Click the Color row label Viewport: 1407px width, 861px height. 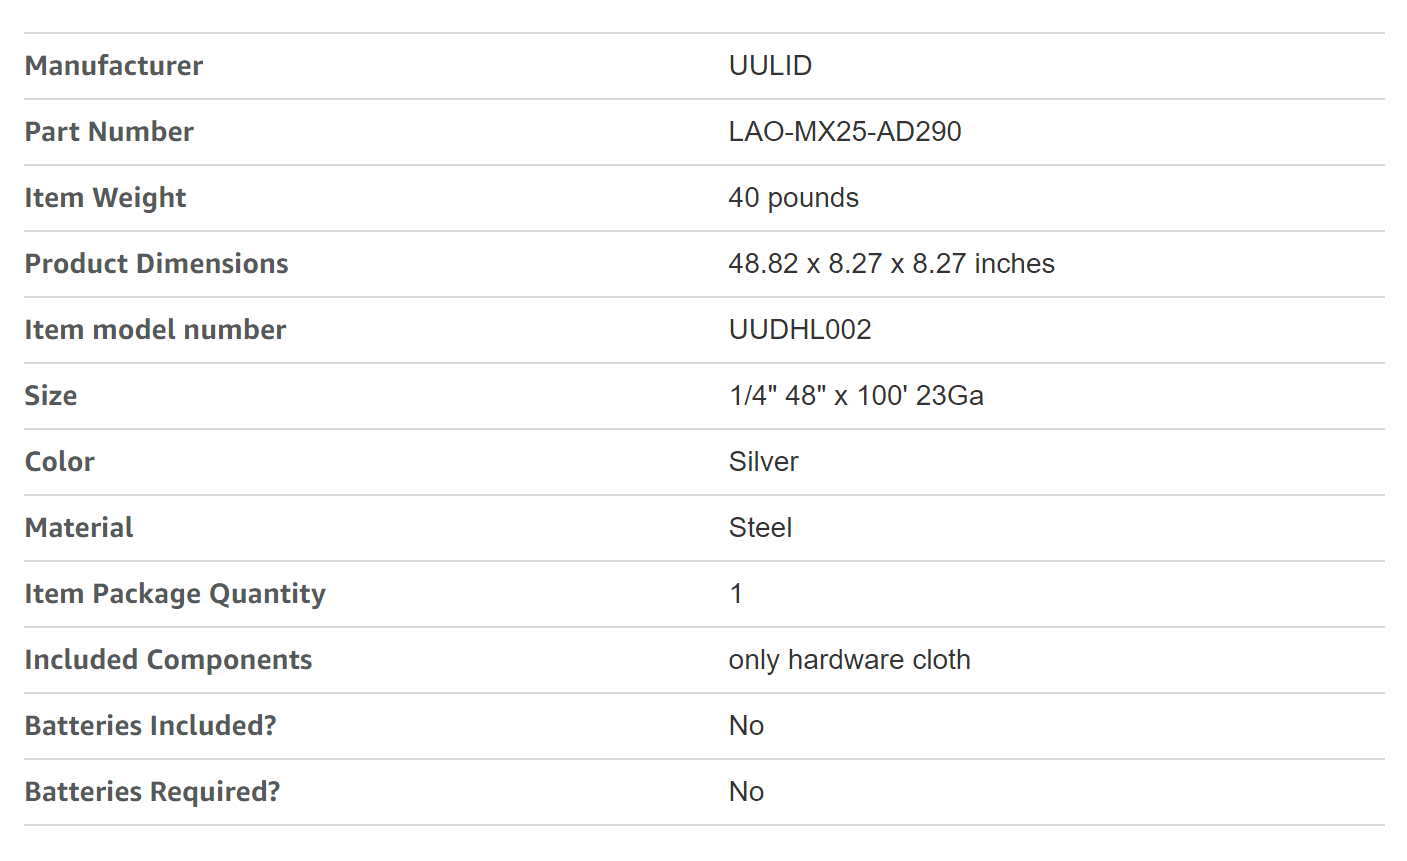60,462
